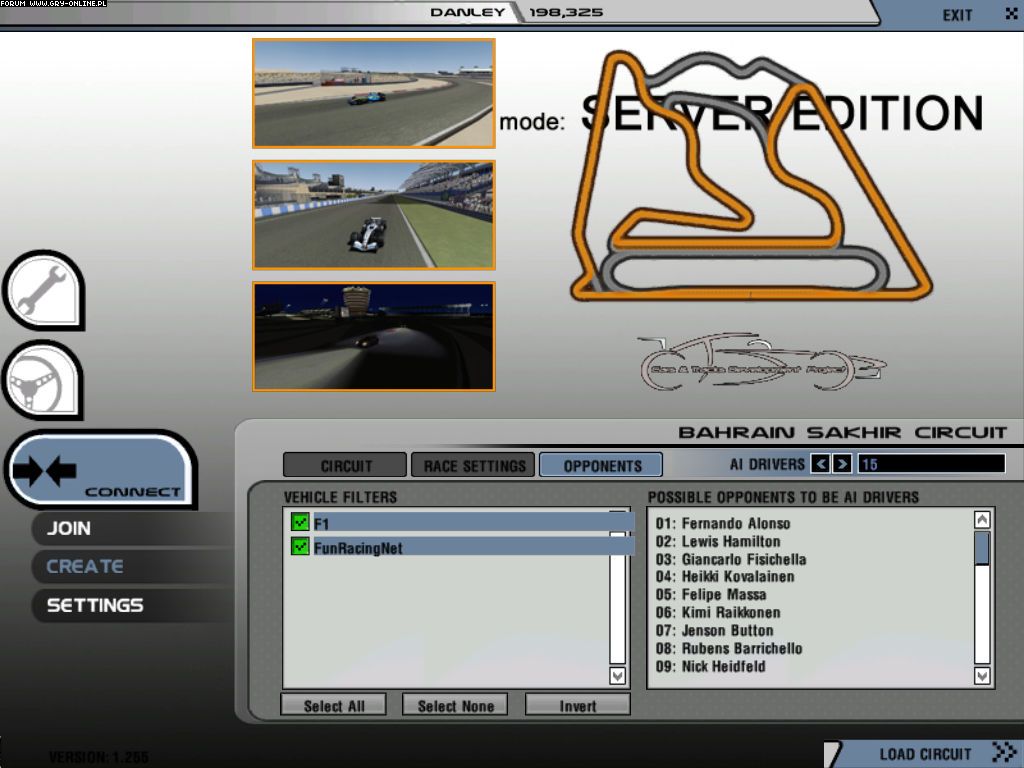This screenshot has width=1024, height=768.
Task: Select driver 06: Kimi Raikkonen
Action: (718, 613)
